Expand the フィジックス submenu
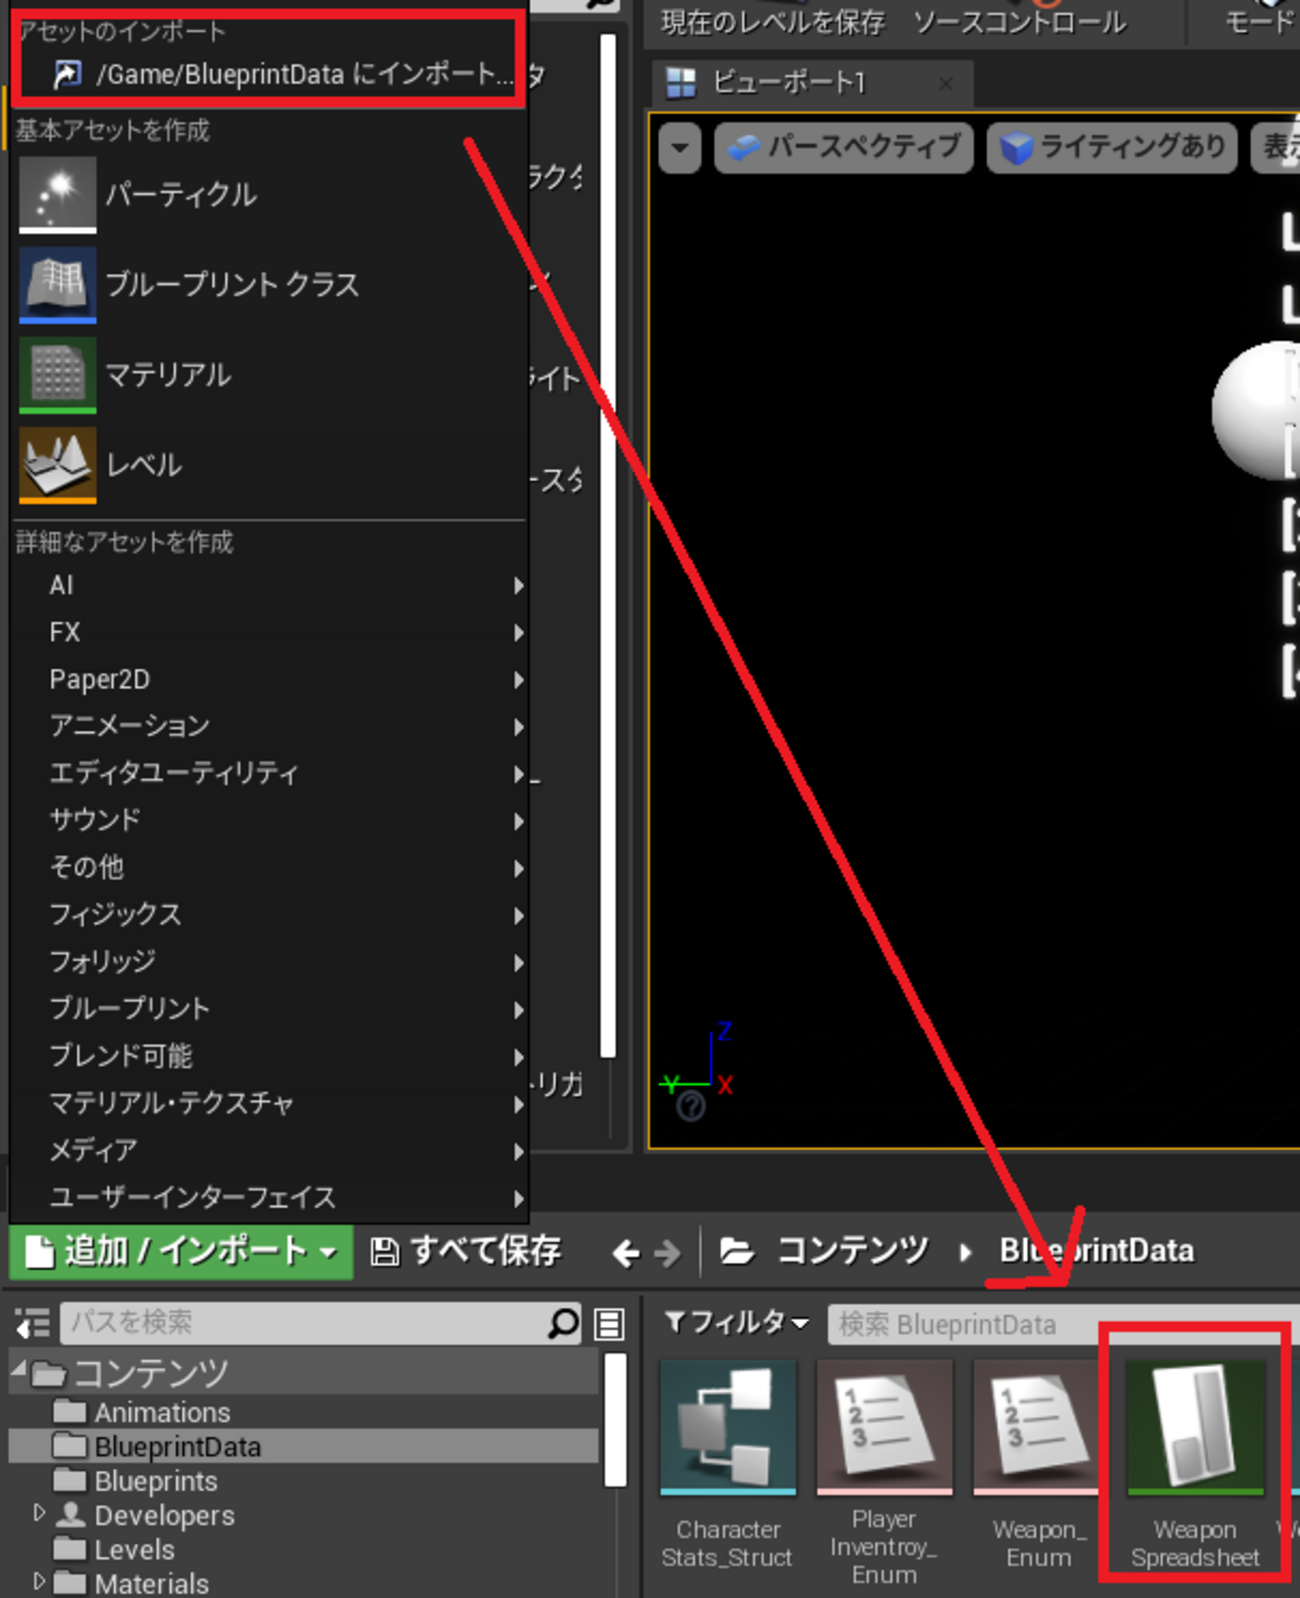 click(x=270, y=914)
